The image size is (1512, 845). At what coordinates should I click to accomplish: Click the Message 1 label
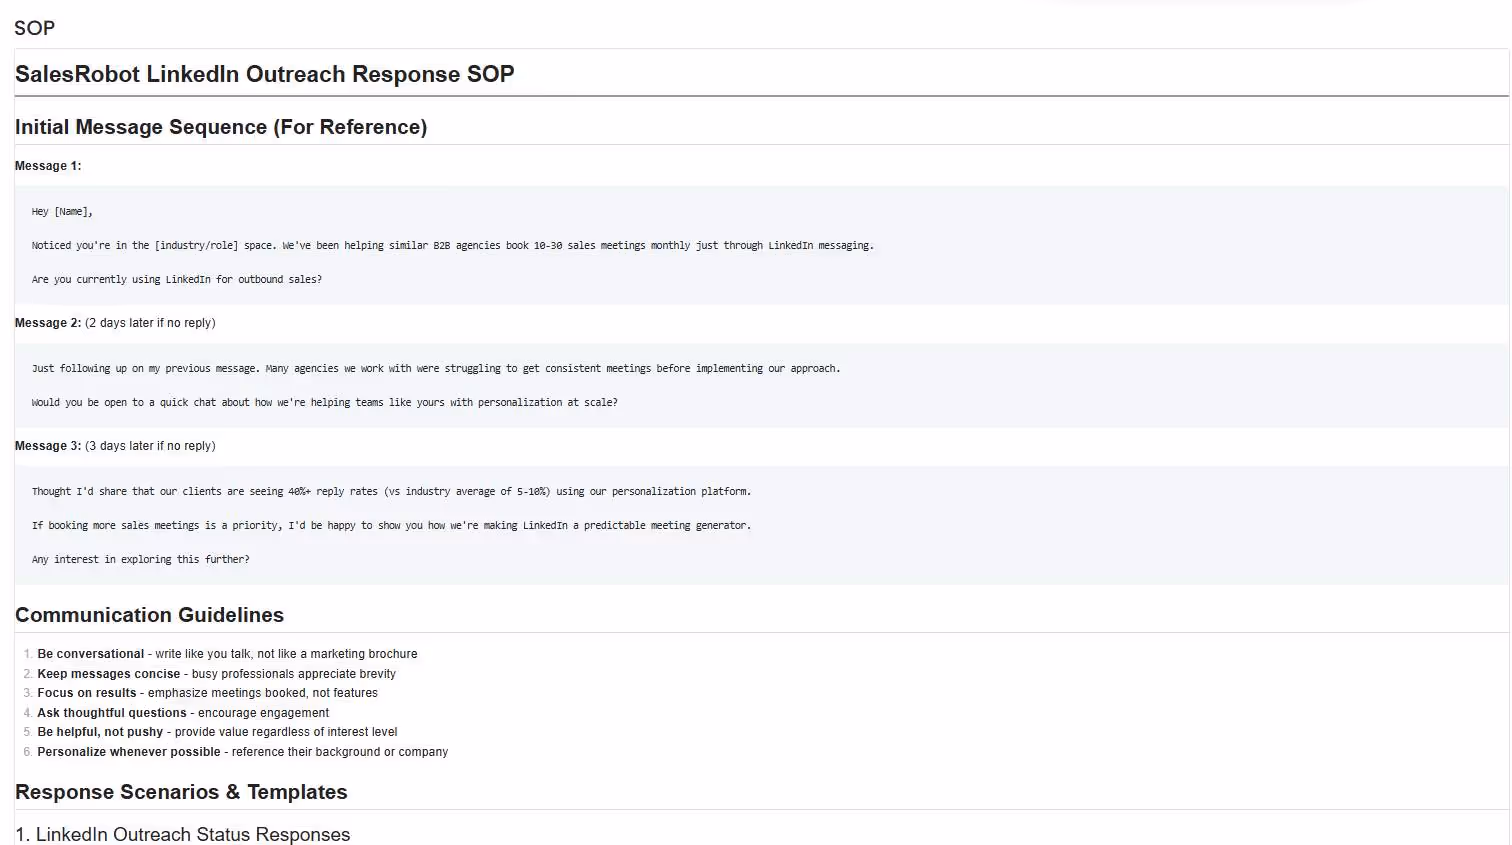47,165
